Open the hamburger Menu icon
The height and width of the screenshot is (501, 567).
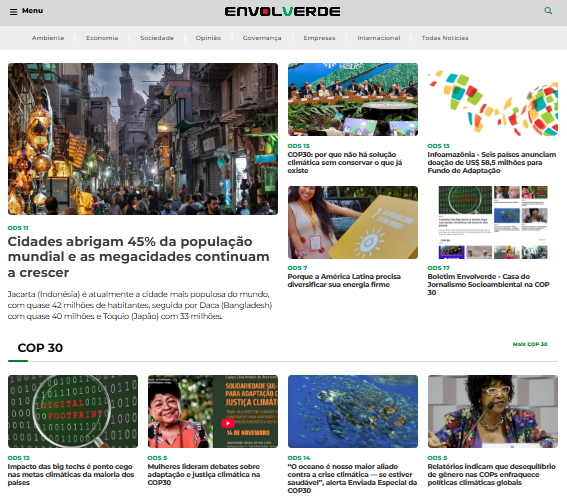pyautogui.click(x=13, y=12)
